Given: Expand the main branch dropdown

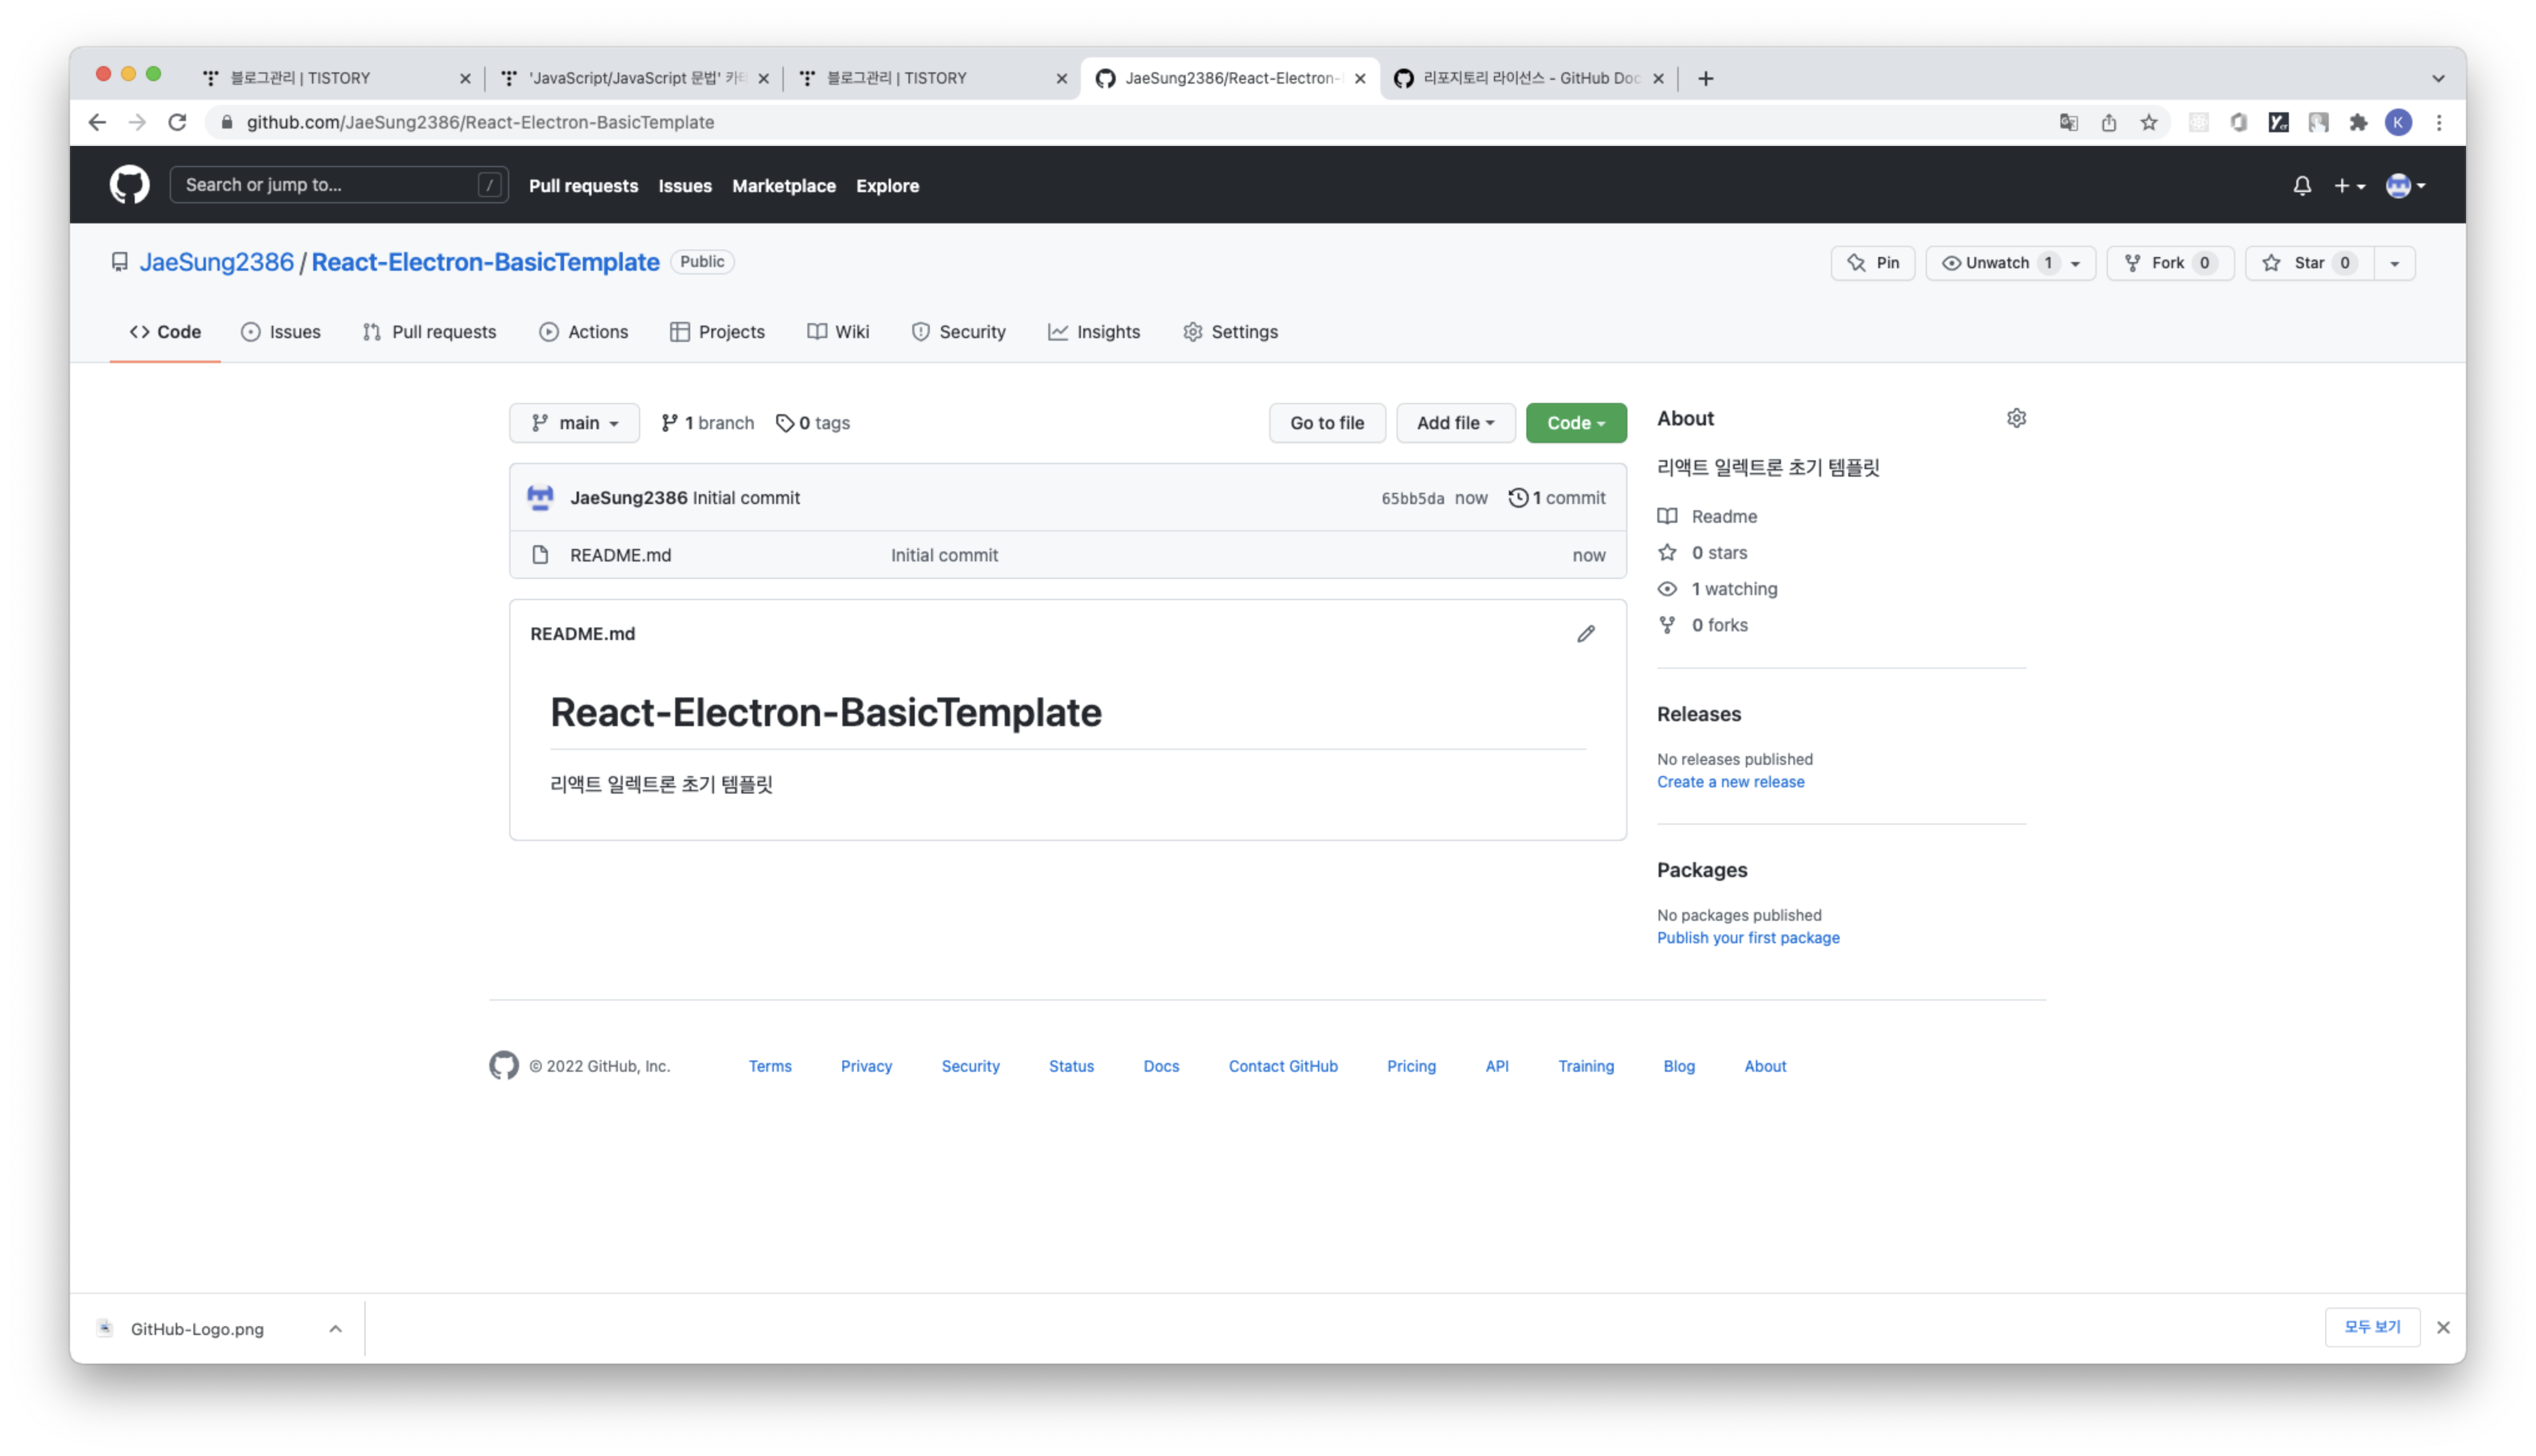Looking at the screenshot, I should click(x=574, y=423).
